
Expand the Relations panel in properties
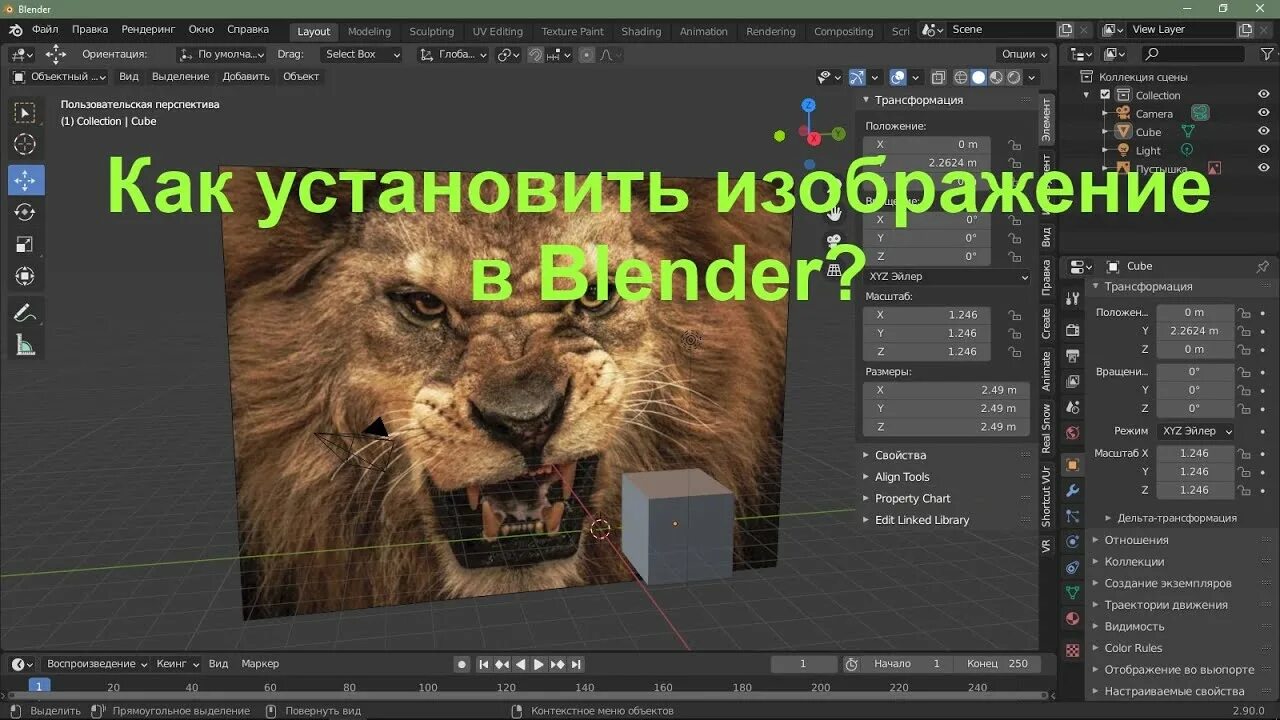[1136, 540]
